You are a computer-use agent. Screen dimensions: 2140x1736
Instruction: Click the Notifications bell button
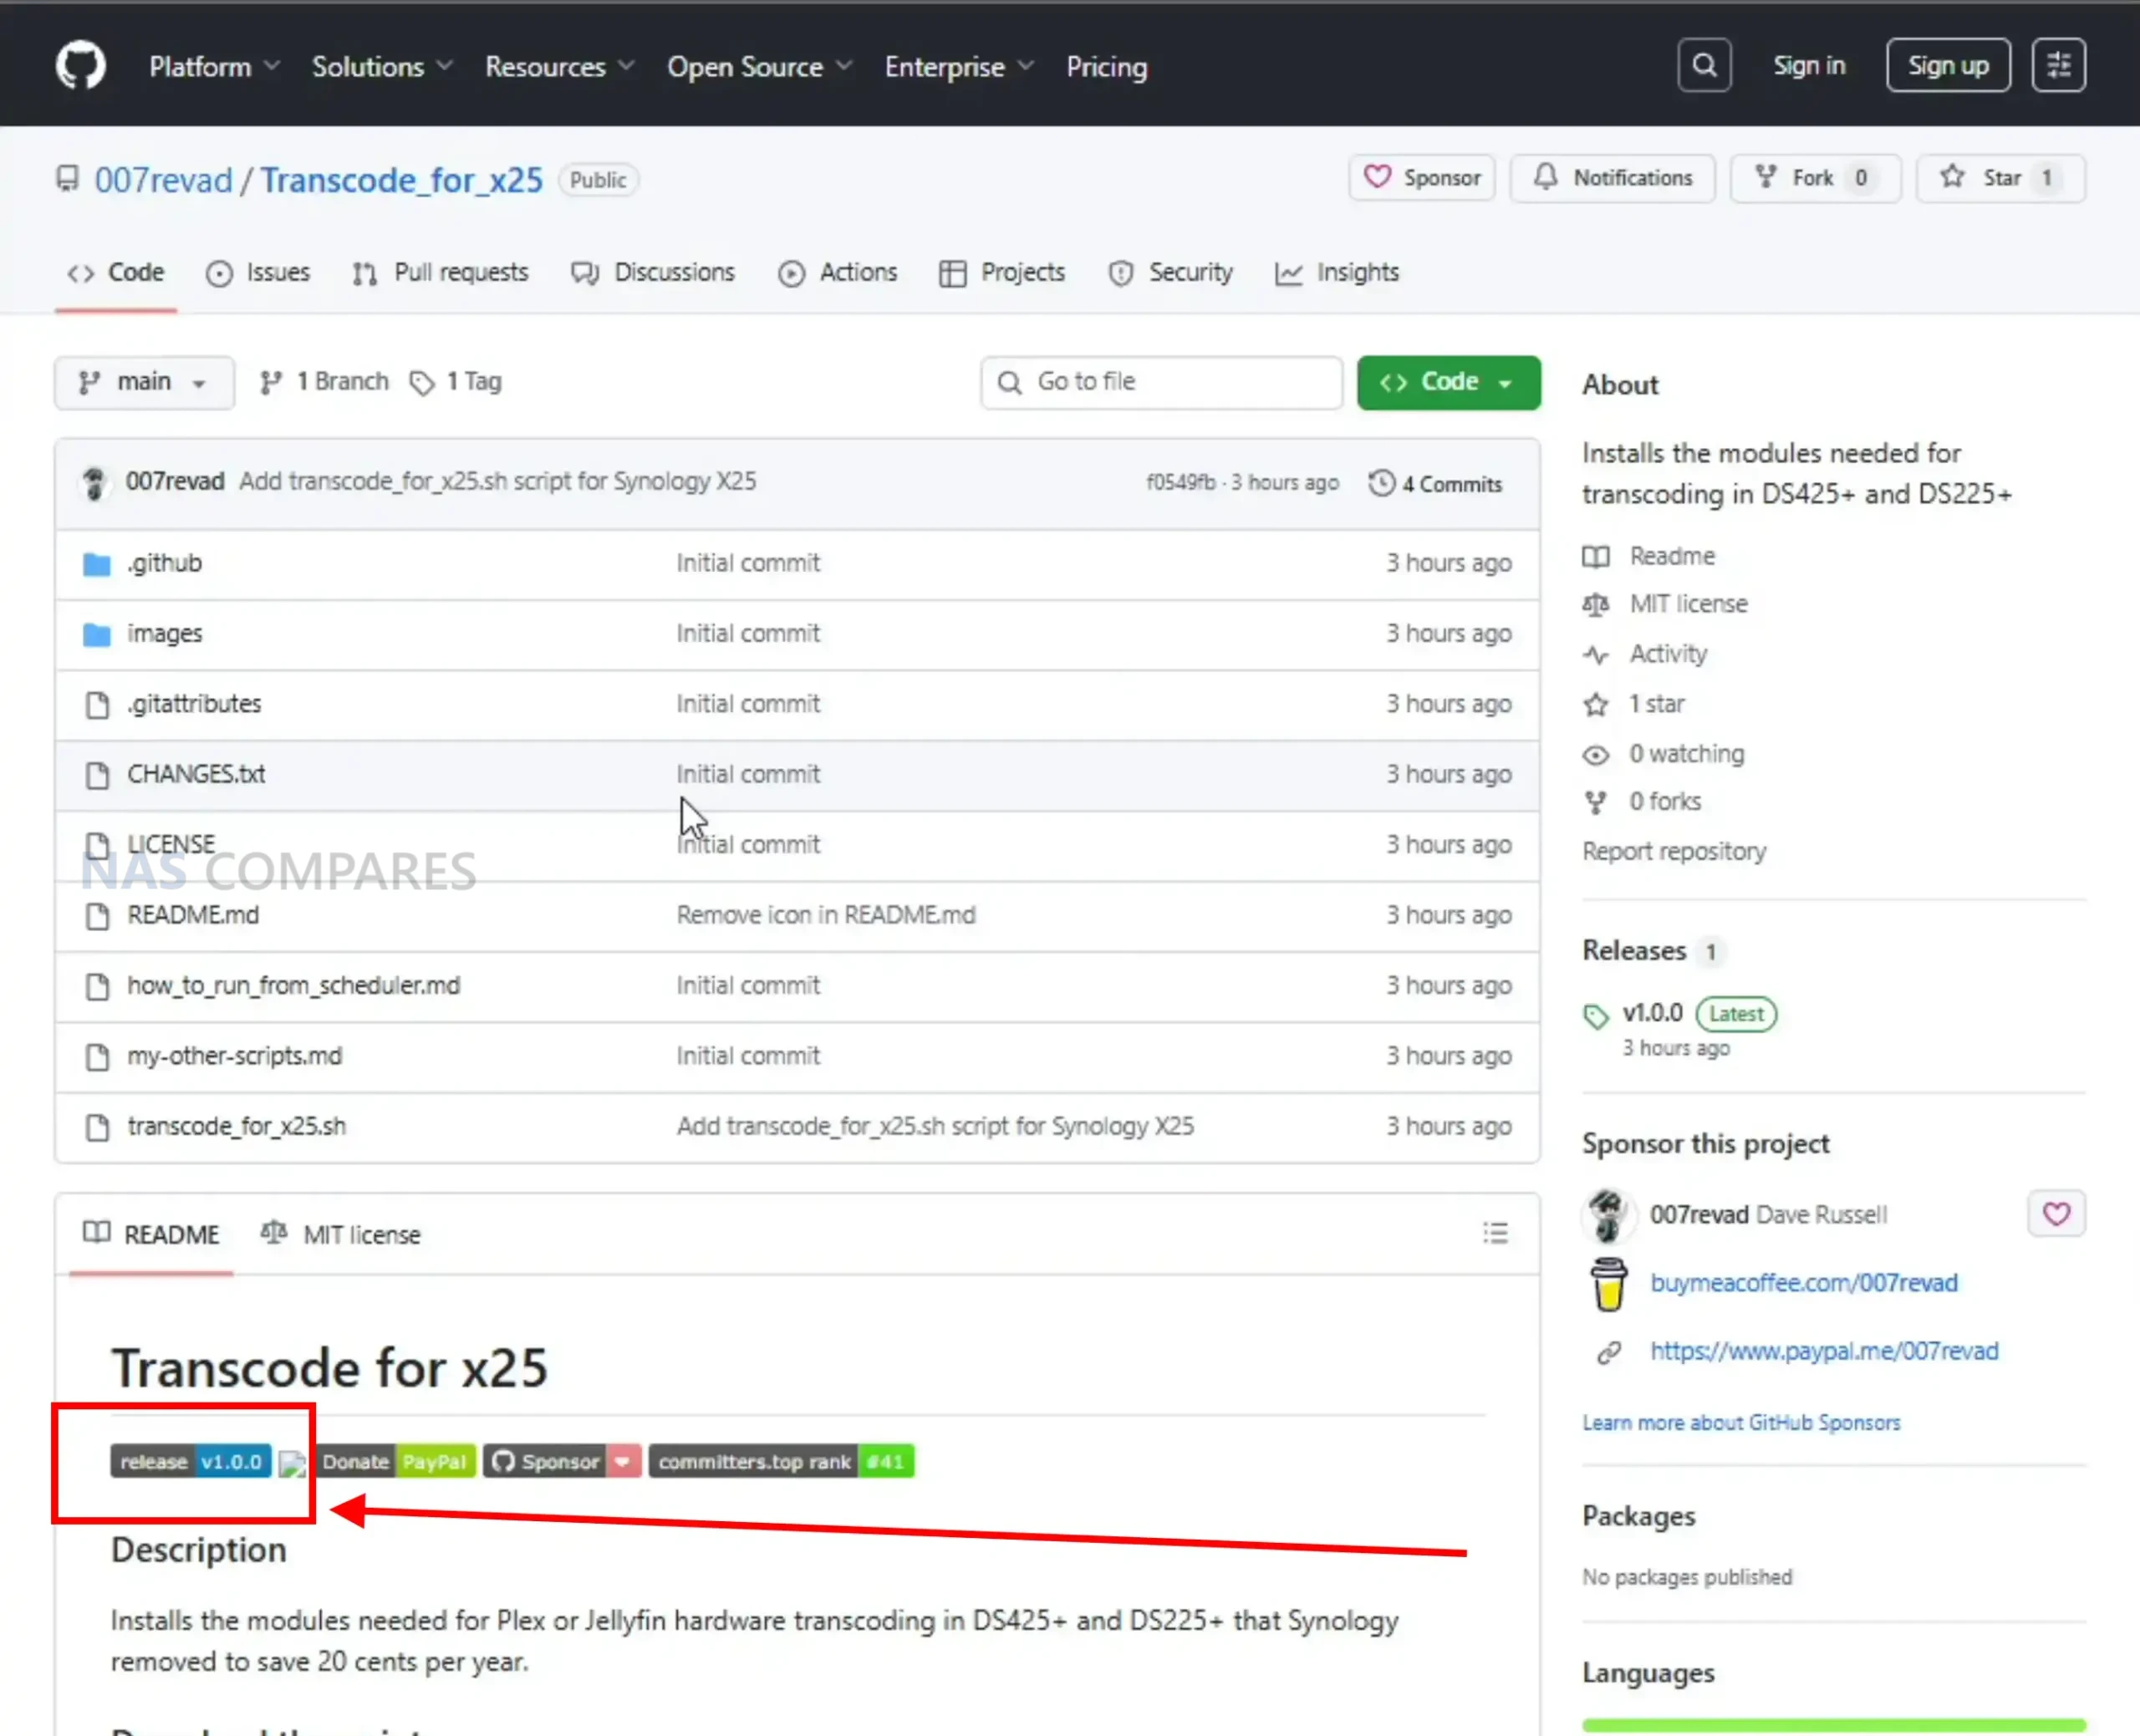(1612, 178)
